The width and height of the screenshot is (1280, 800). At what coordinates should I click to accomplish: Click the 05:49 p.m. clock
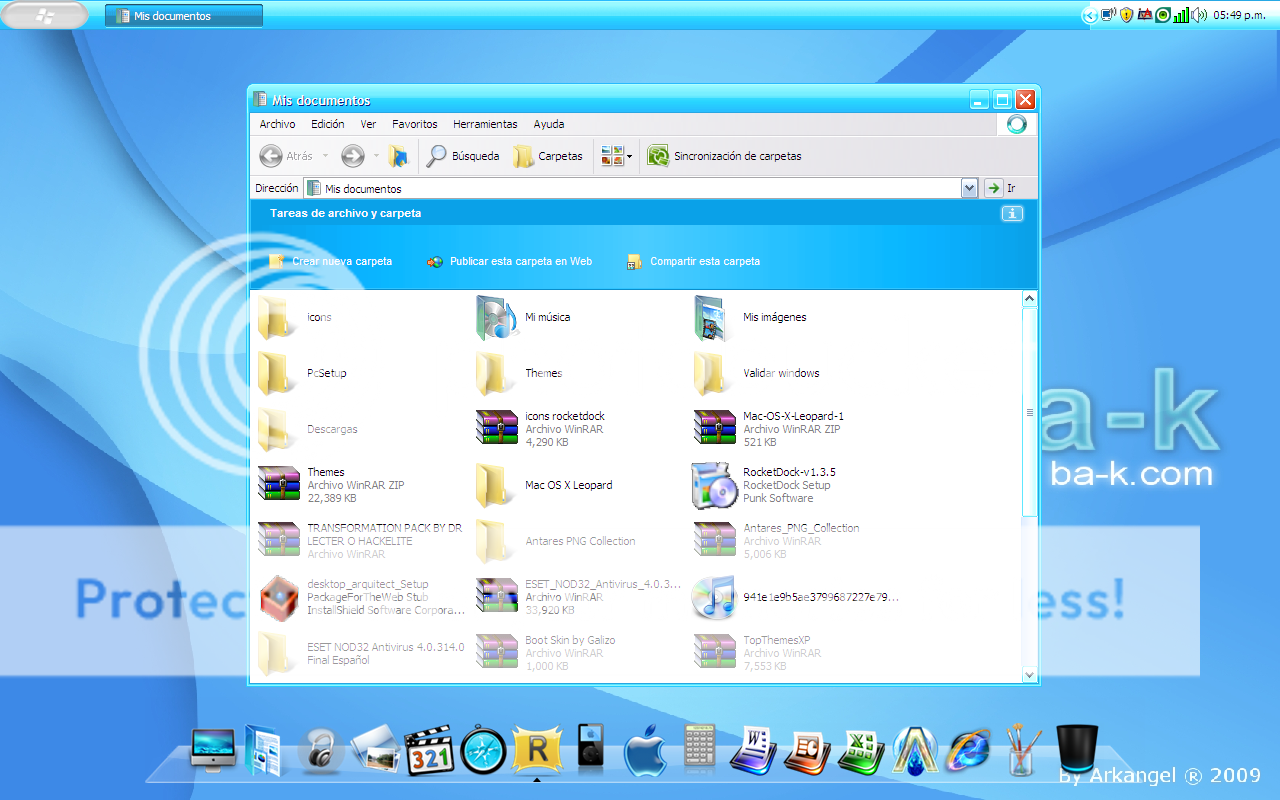click(x=1239, y=15)
